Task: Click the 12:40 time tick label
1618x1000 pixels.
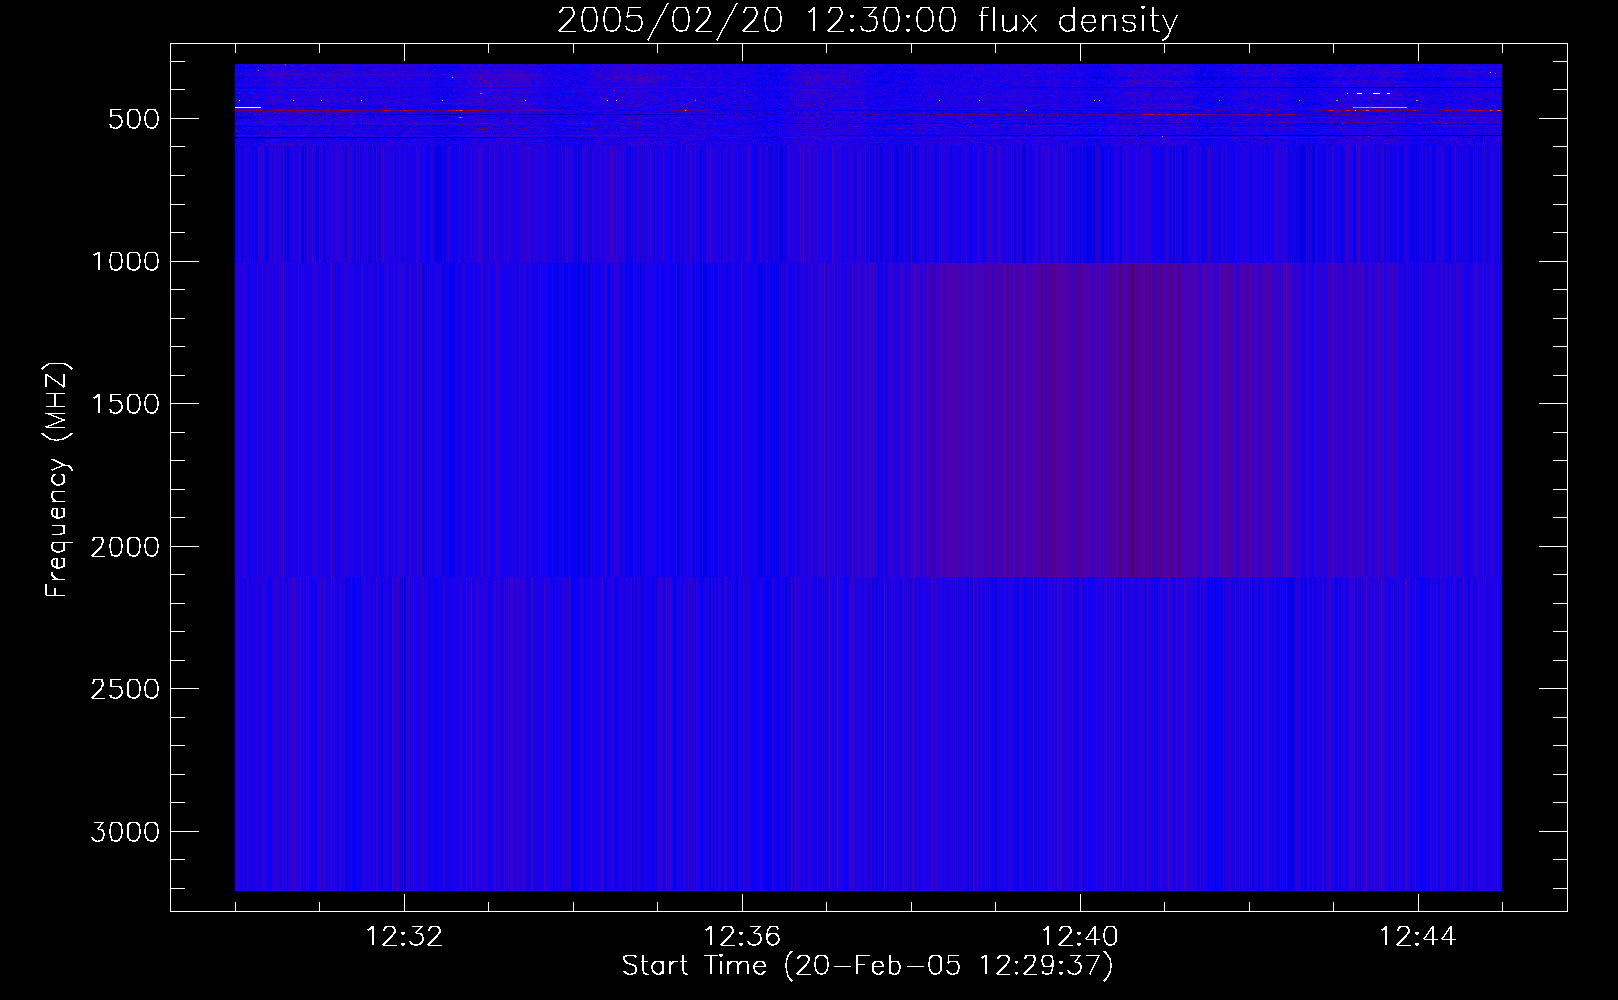Action: pos(1080,937)
